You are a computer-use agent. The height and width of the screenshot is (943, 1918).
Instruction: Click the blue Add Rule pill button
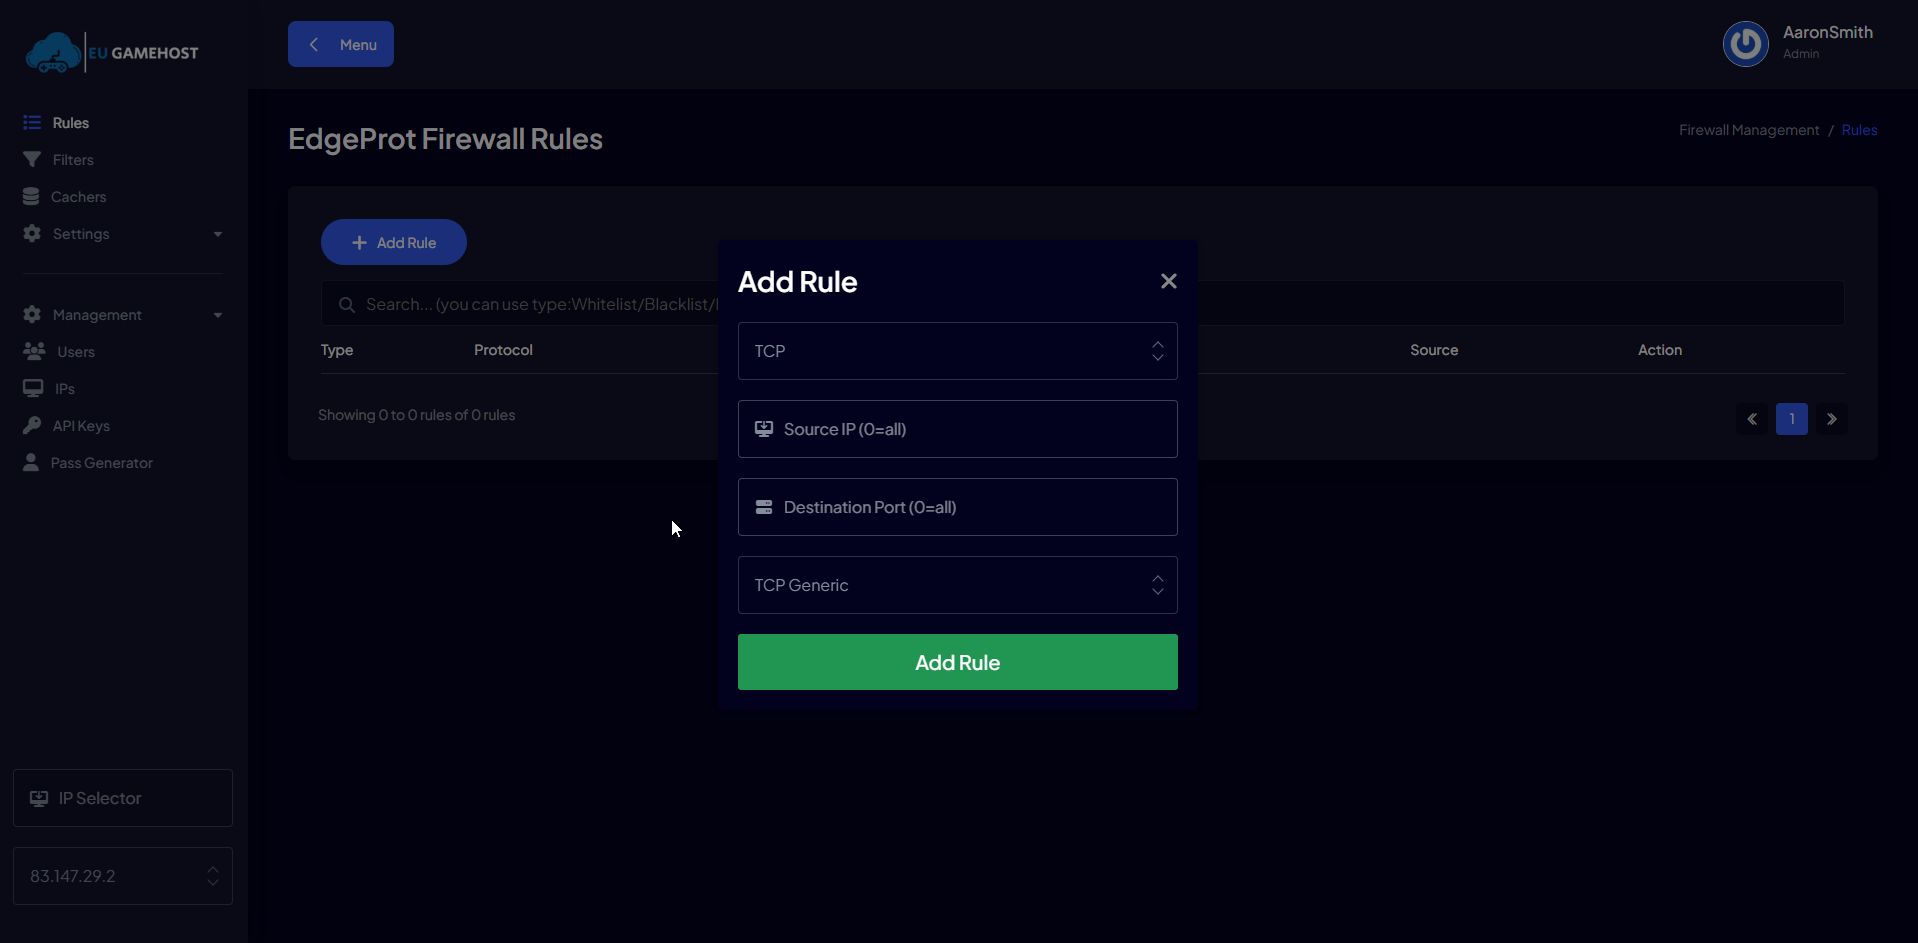[x=394, y=242]
